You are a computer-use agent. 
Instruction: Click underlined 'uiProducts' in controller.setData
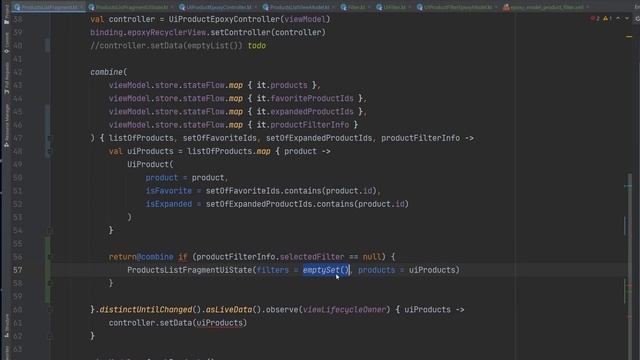pyautogui.click(x=220, y=323)
